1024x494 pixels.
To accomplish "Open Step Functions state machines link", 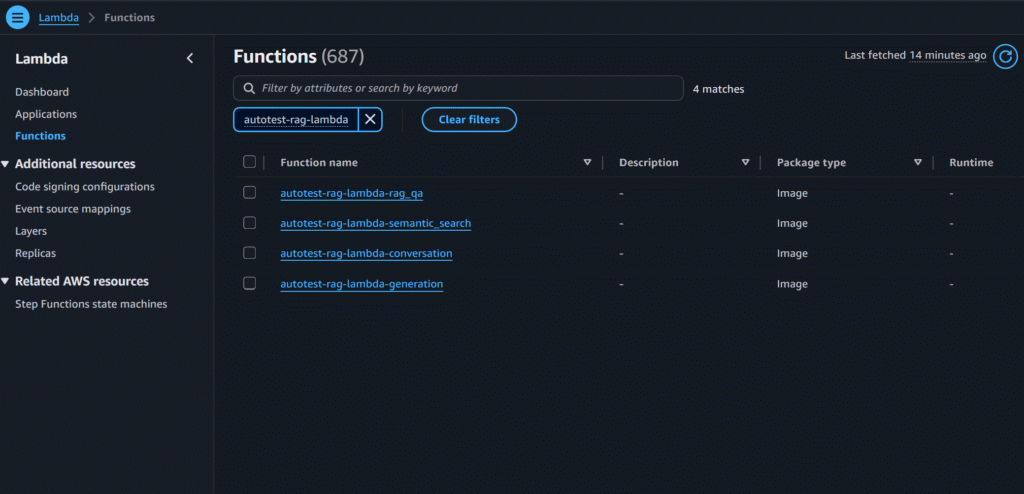I will point(91,304).
